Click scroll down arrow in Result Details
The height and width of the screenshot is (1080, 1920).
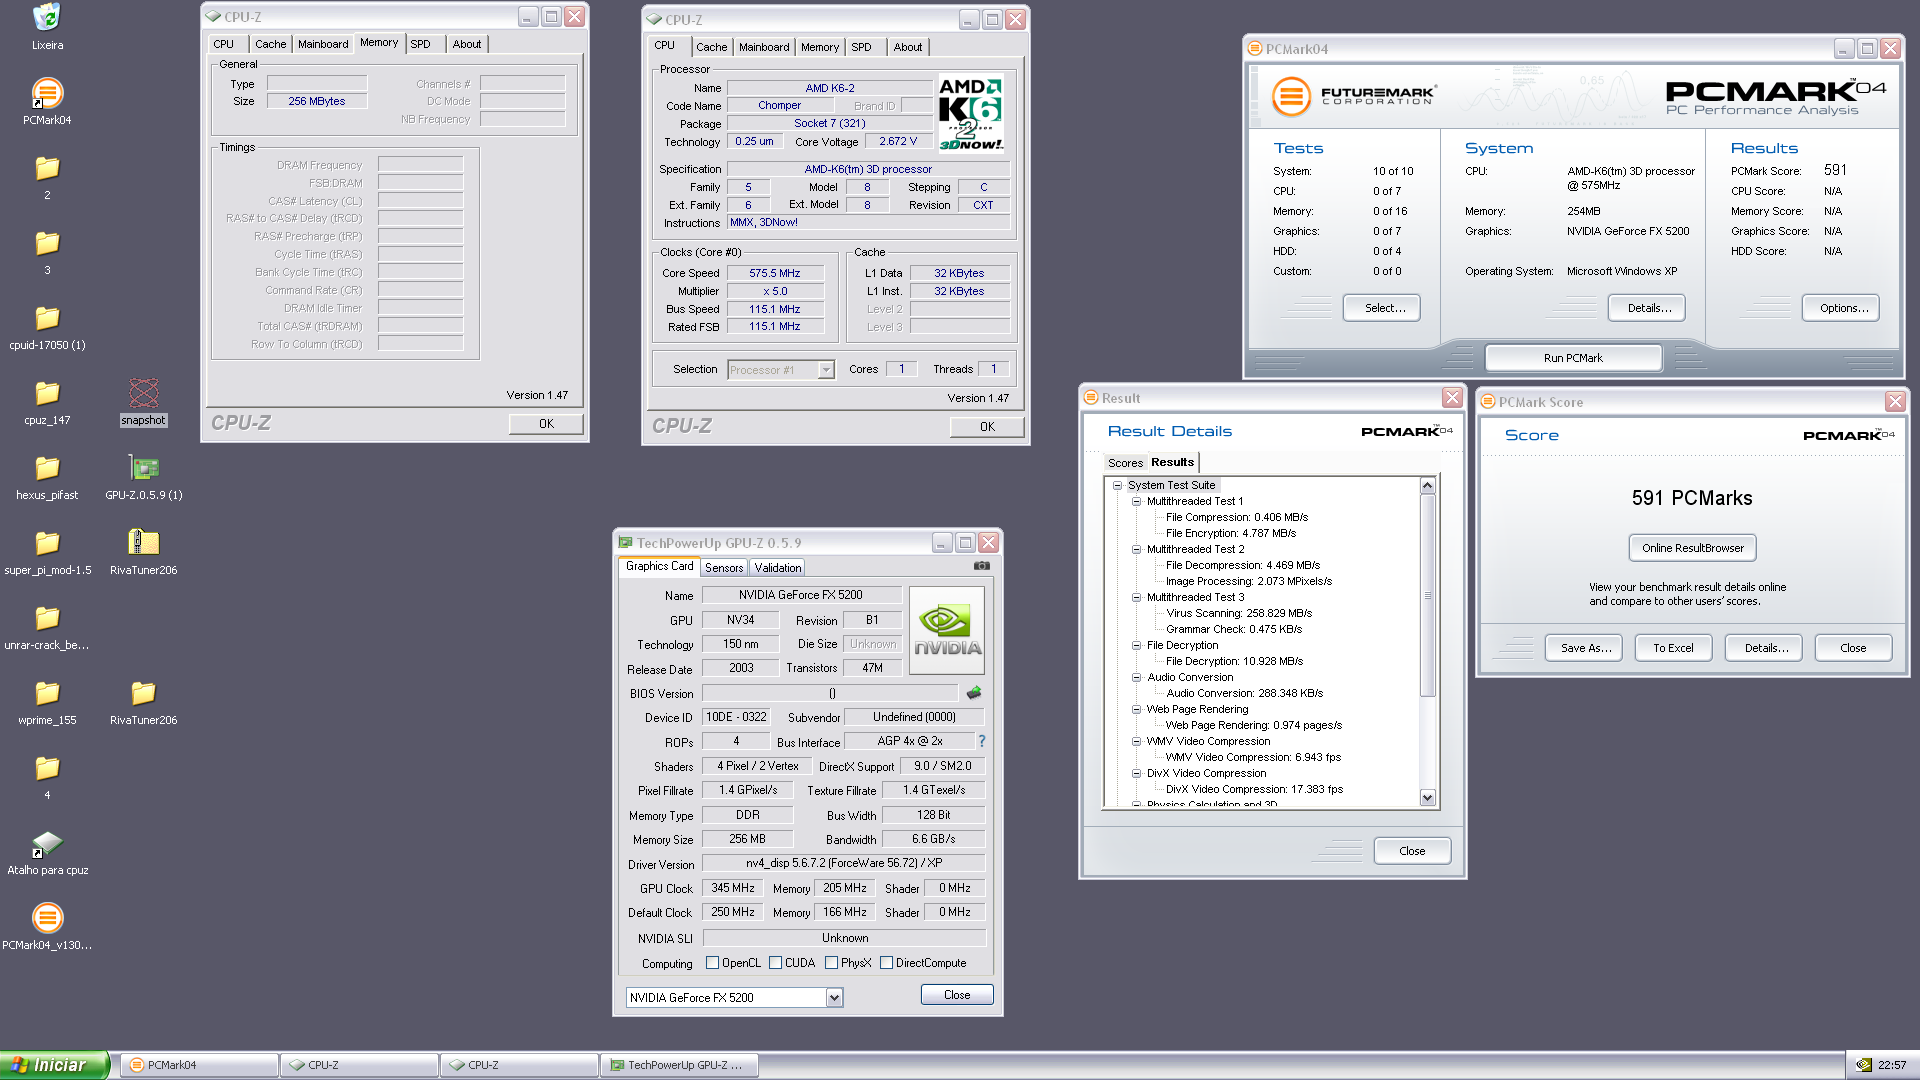coord(1427,798)
